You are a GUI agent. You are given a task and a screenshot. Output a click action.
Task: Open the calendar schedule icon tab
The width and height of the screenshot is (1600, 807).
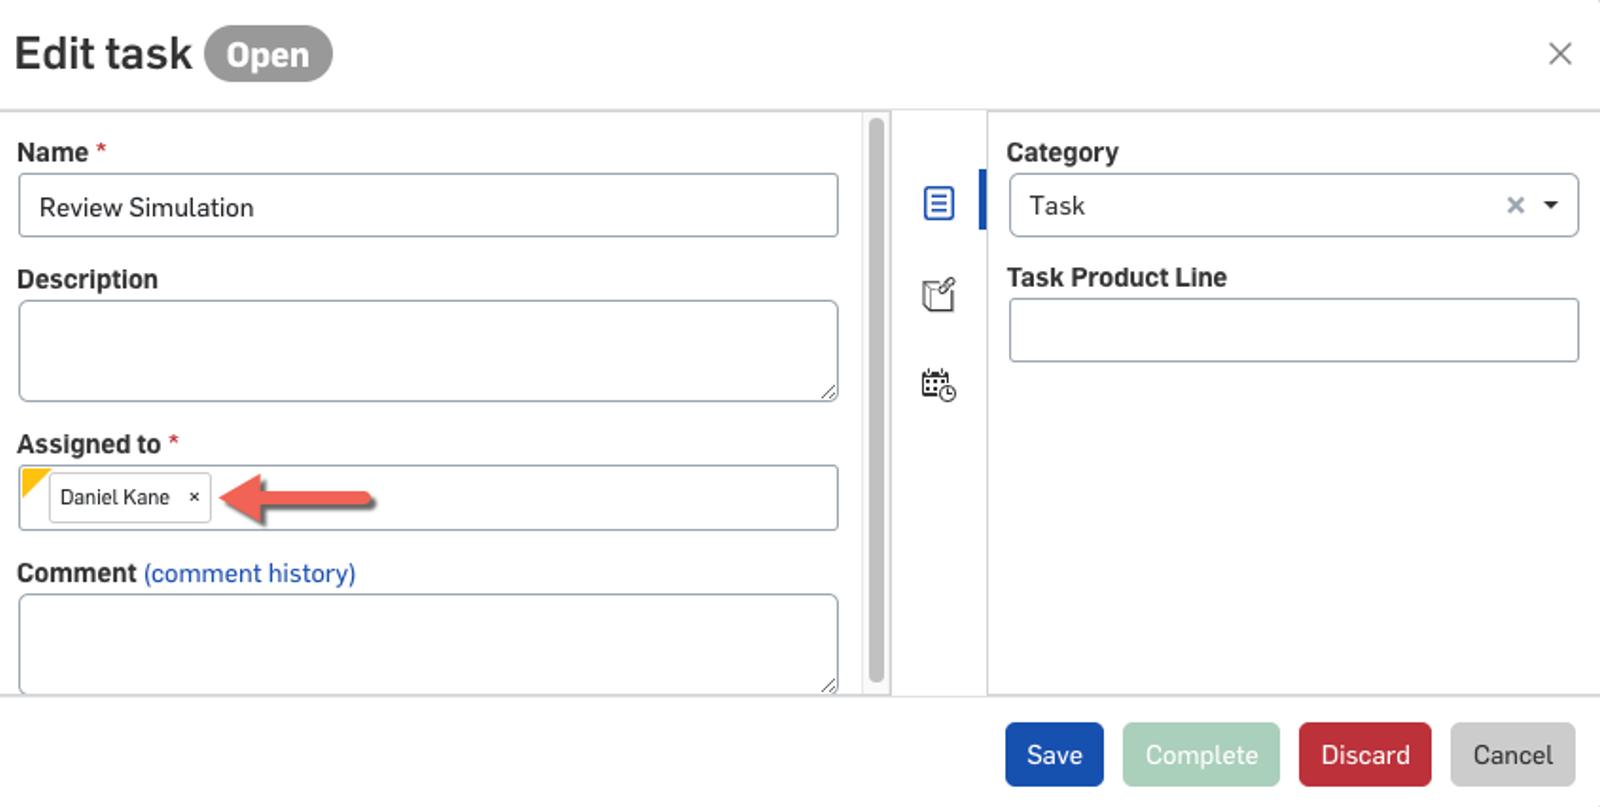click(938, 385)
